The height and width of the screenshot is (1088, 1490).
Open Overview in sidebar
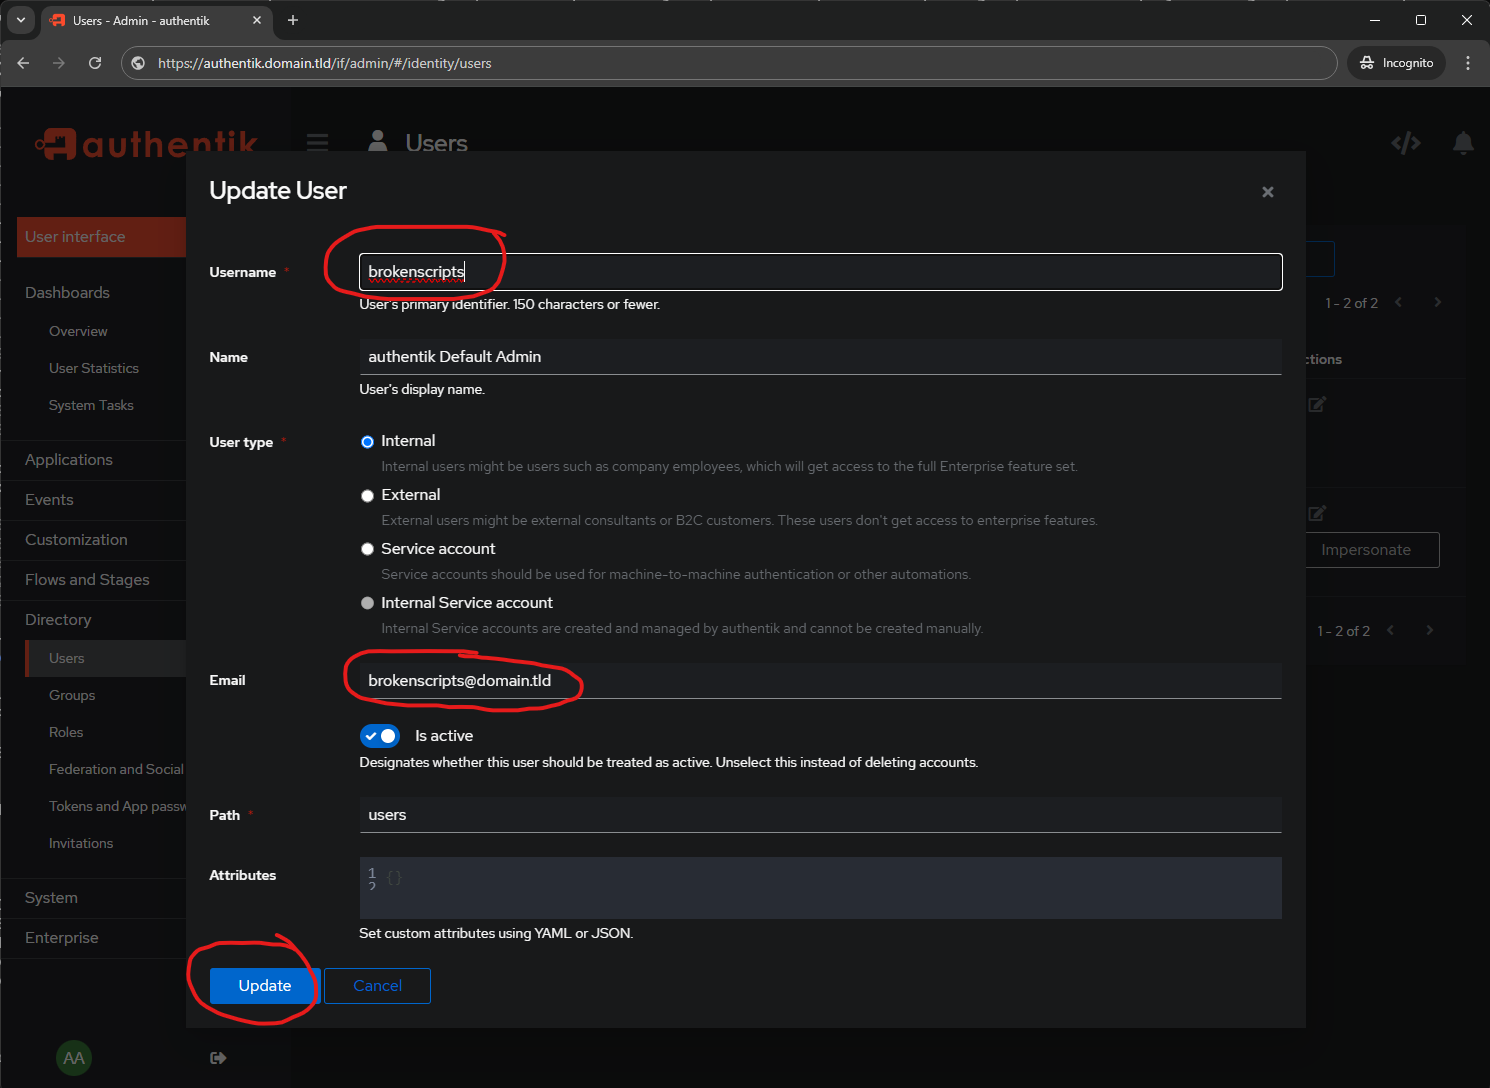pyautogui.click(x=78, y=332)
